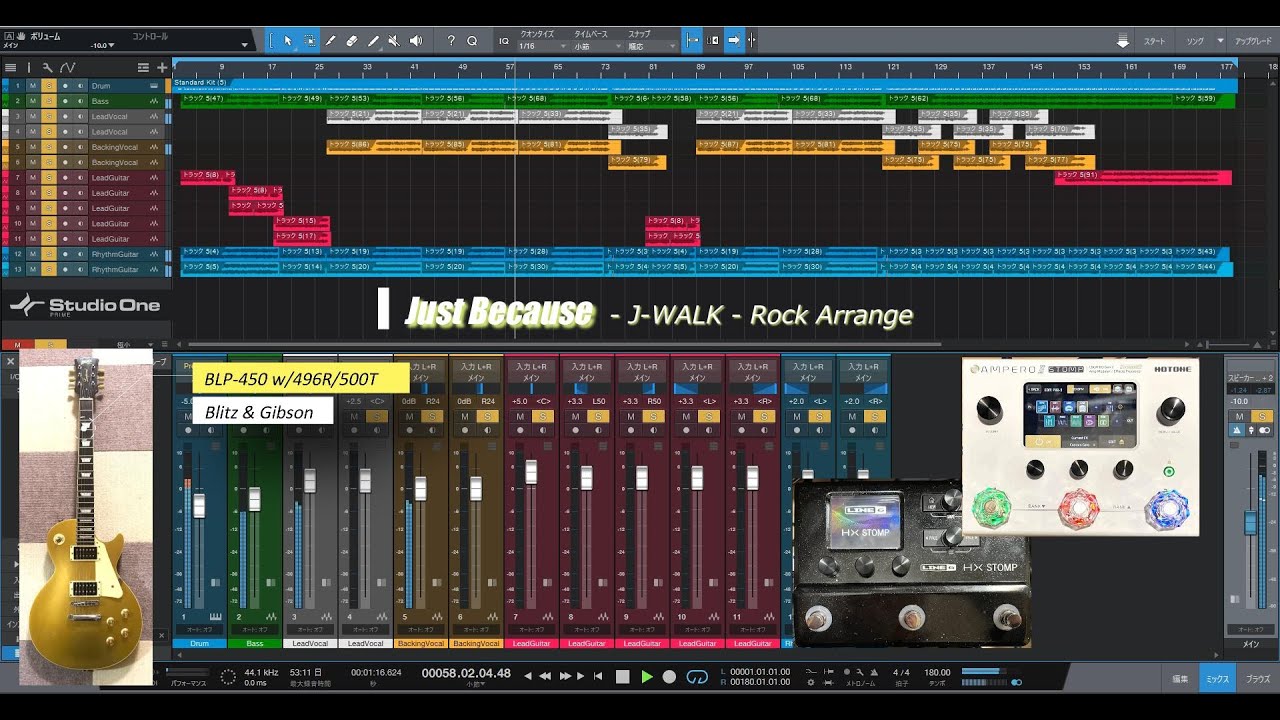Select the Range tool
This screenshot has height=720, width=1280.
309,41
